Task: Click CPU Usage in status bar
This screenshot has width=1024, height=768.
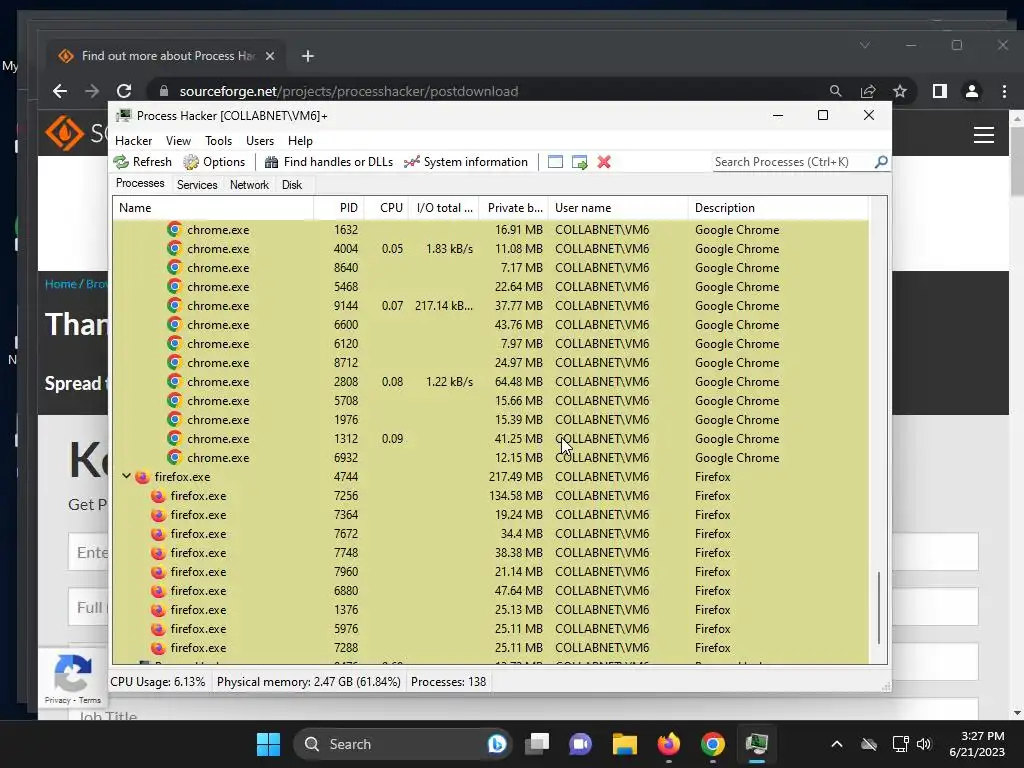Action: pyautogui.click(x=157, y=682)
